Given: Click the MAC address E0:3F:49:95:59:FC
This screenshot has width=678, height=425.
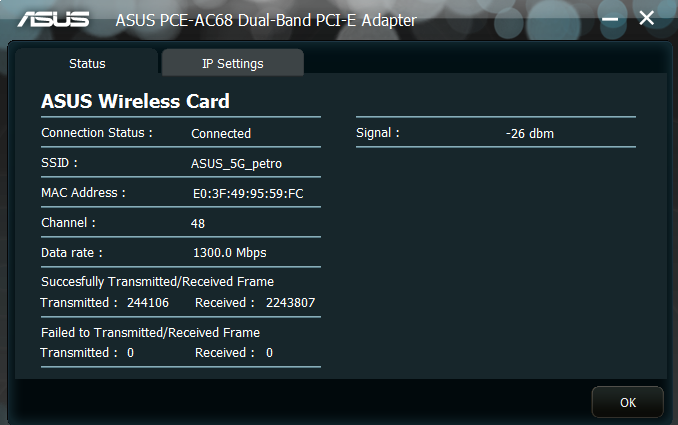Looking at the screenshot, I should (248, 193).
